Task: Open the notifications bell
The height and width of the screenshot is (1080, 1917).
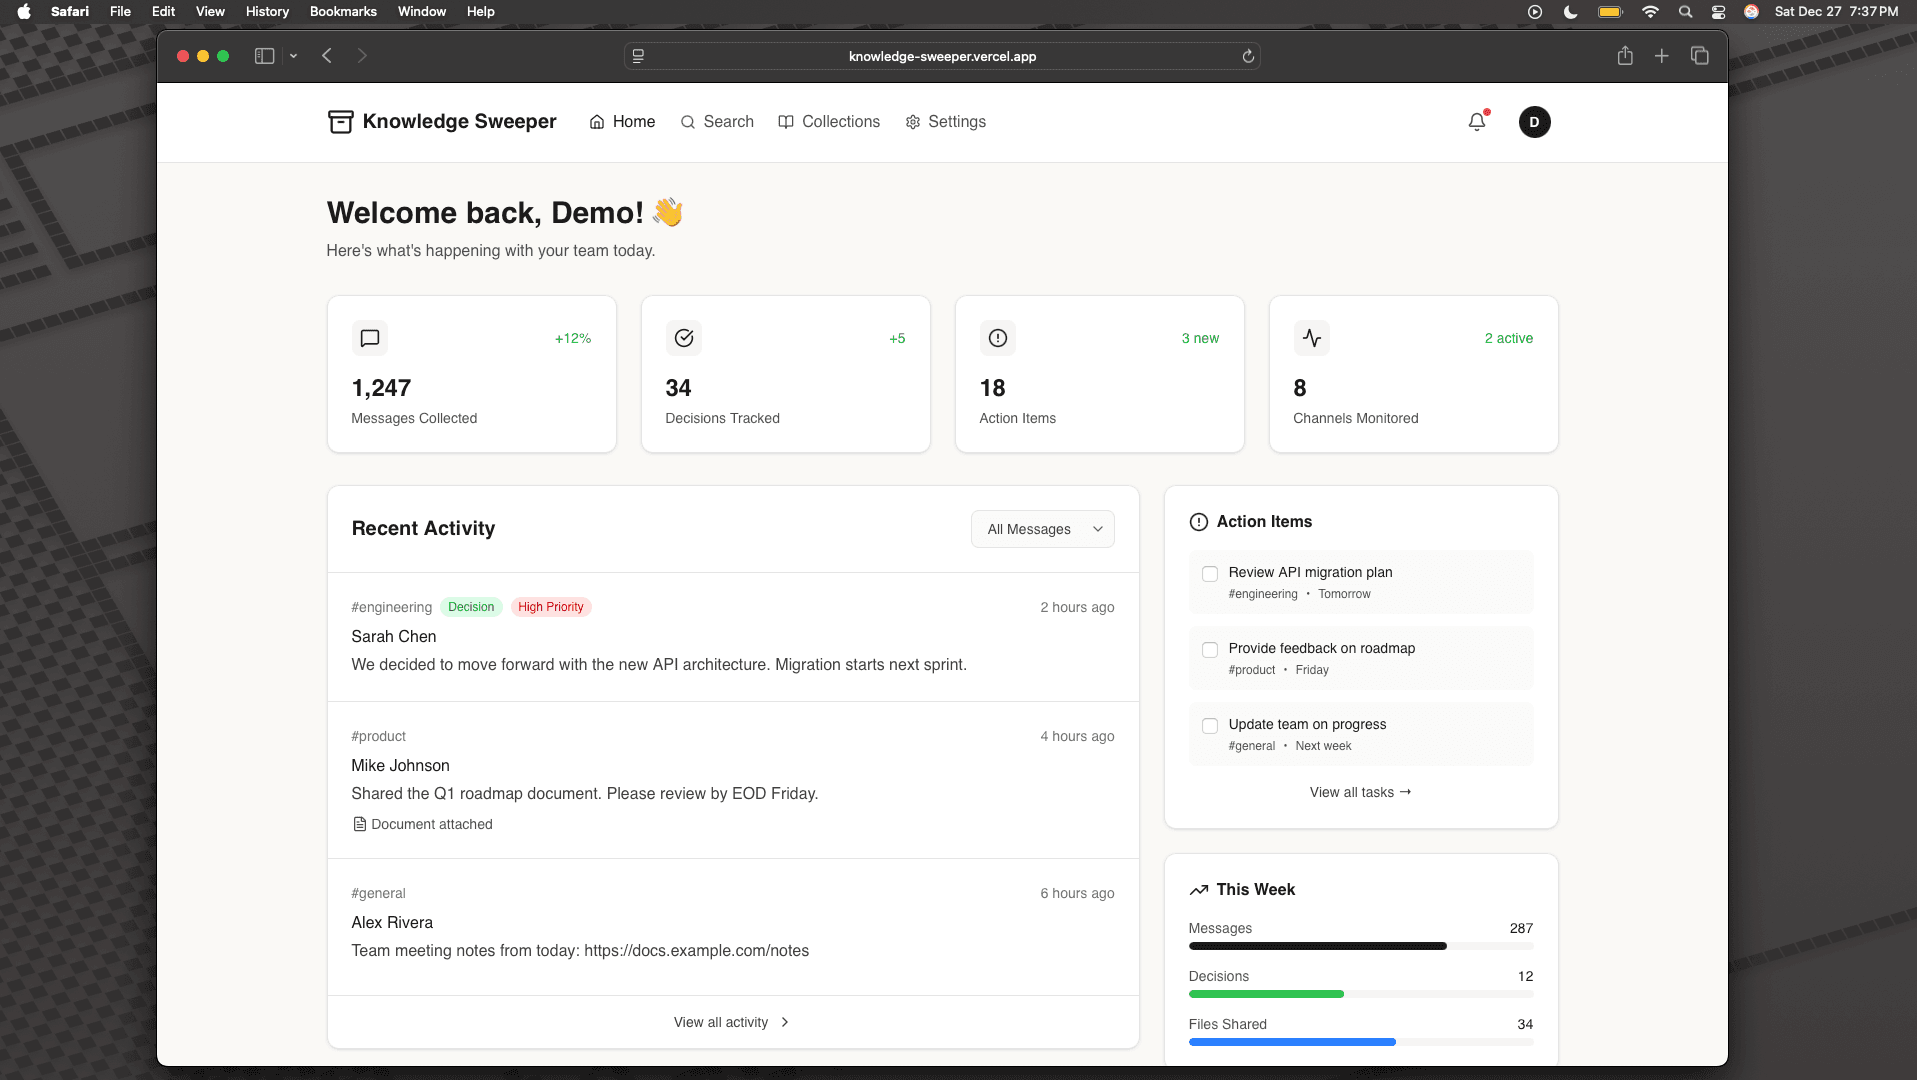Action: point(1477,122)
